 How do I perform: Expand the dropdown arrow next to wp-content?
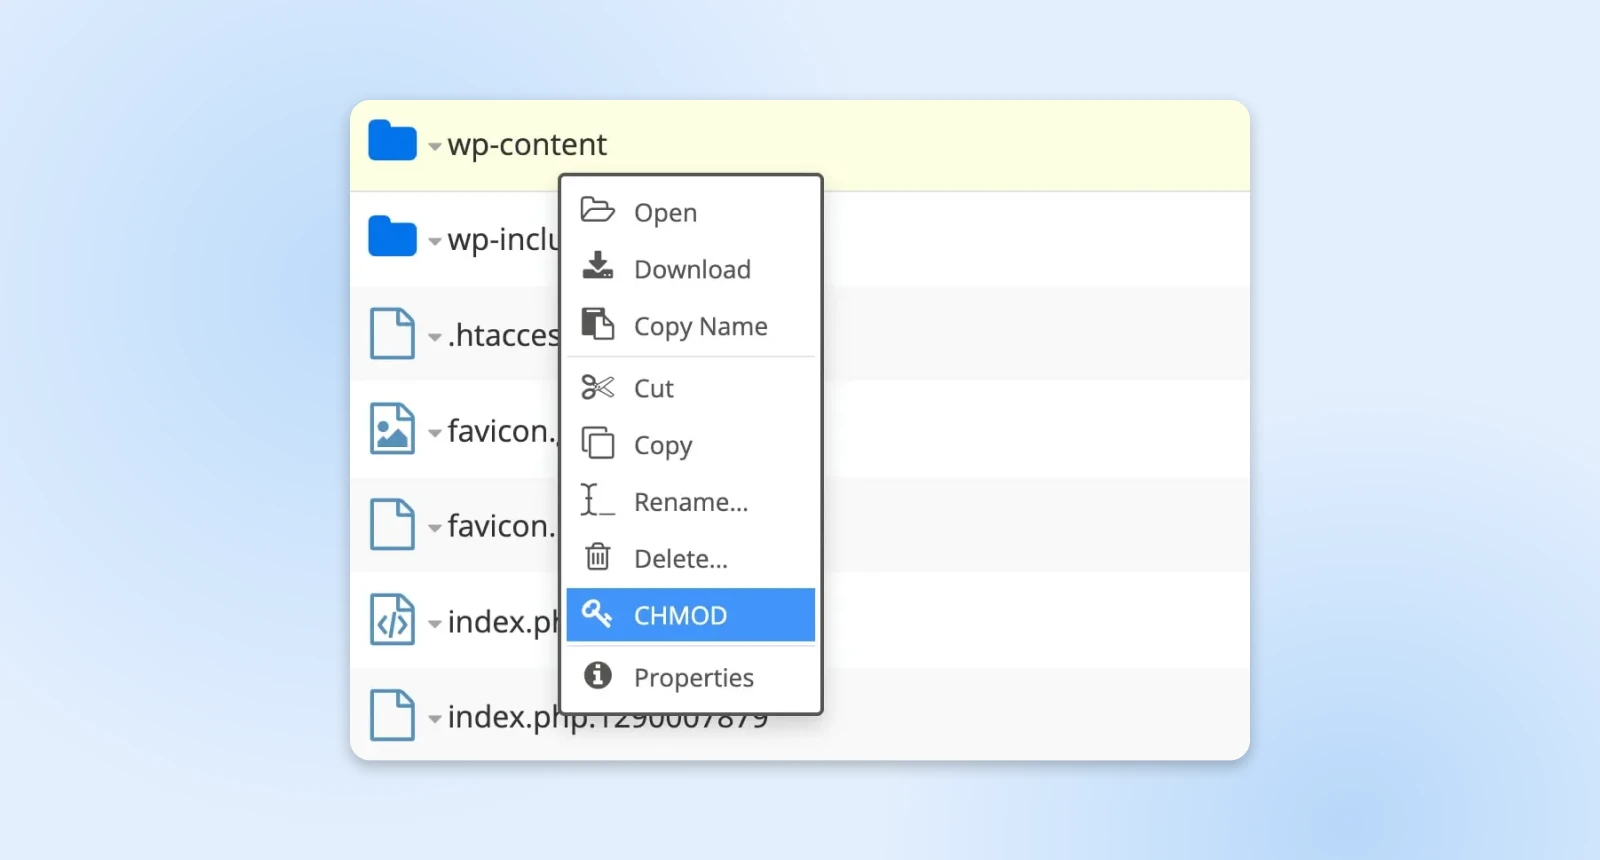coord(435,147)
